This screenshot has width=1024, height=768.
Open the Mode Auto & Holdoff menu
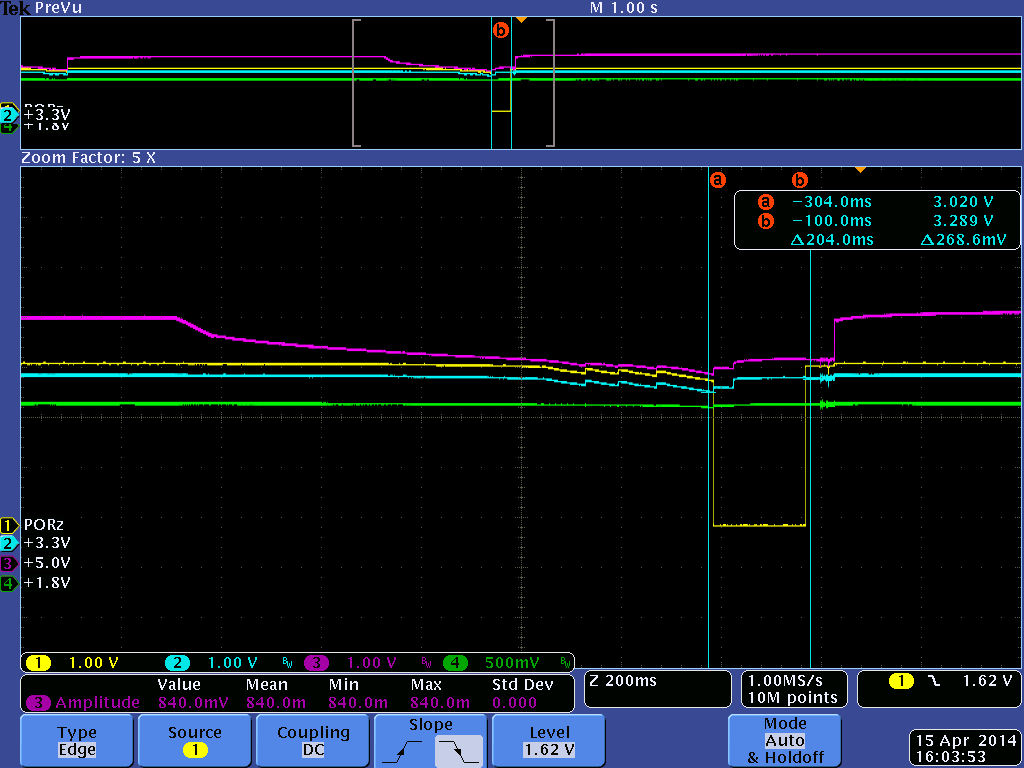coord(784,741)
